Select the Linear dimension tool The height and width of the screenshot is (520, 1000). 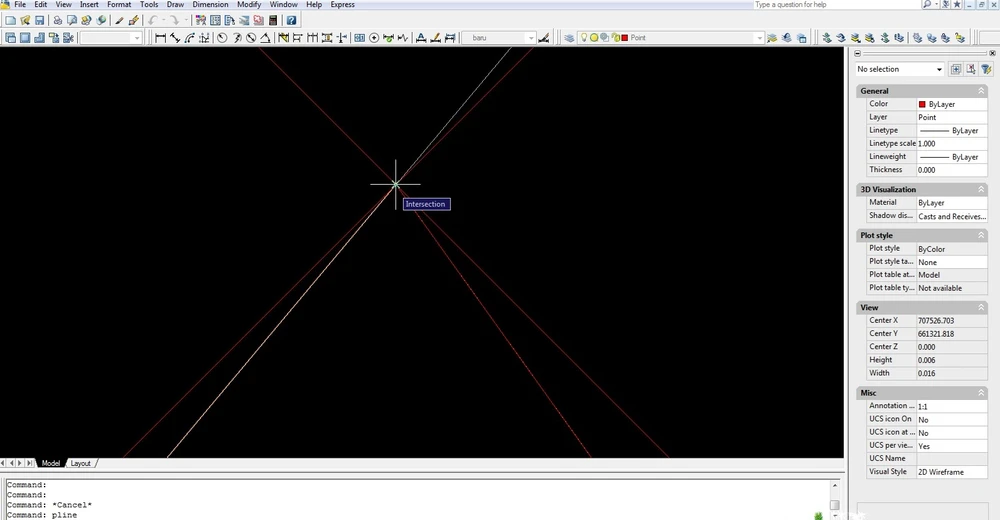click(161, 38)
